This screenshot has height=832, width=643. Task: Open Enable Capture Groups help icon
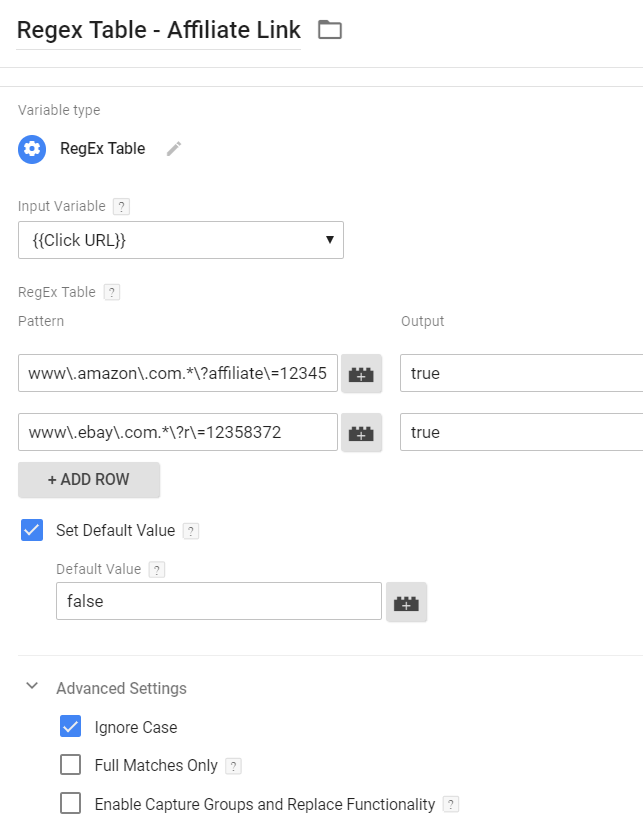(451, 804)
